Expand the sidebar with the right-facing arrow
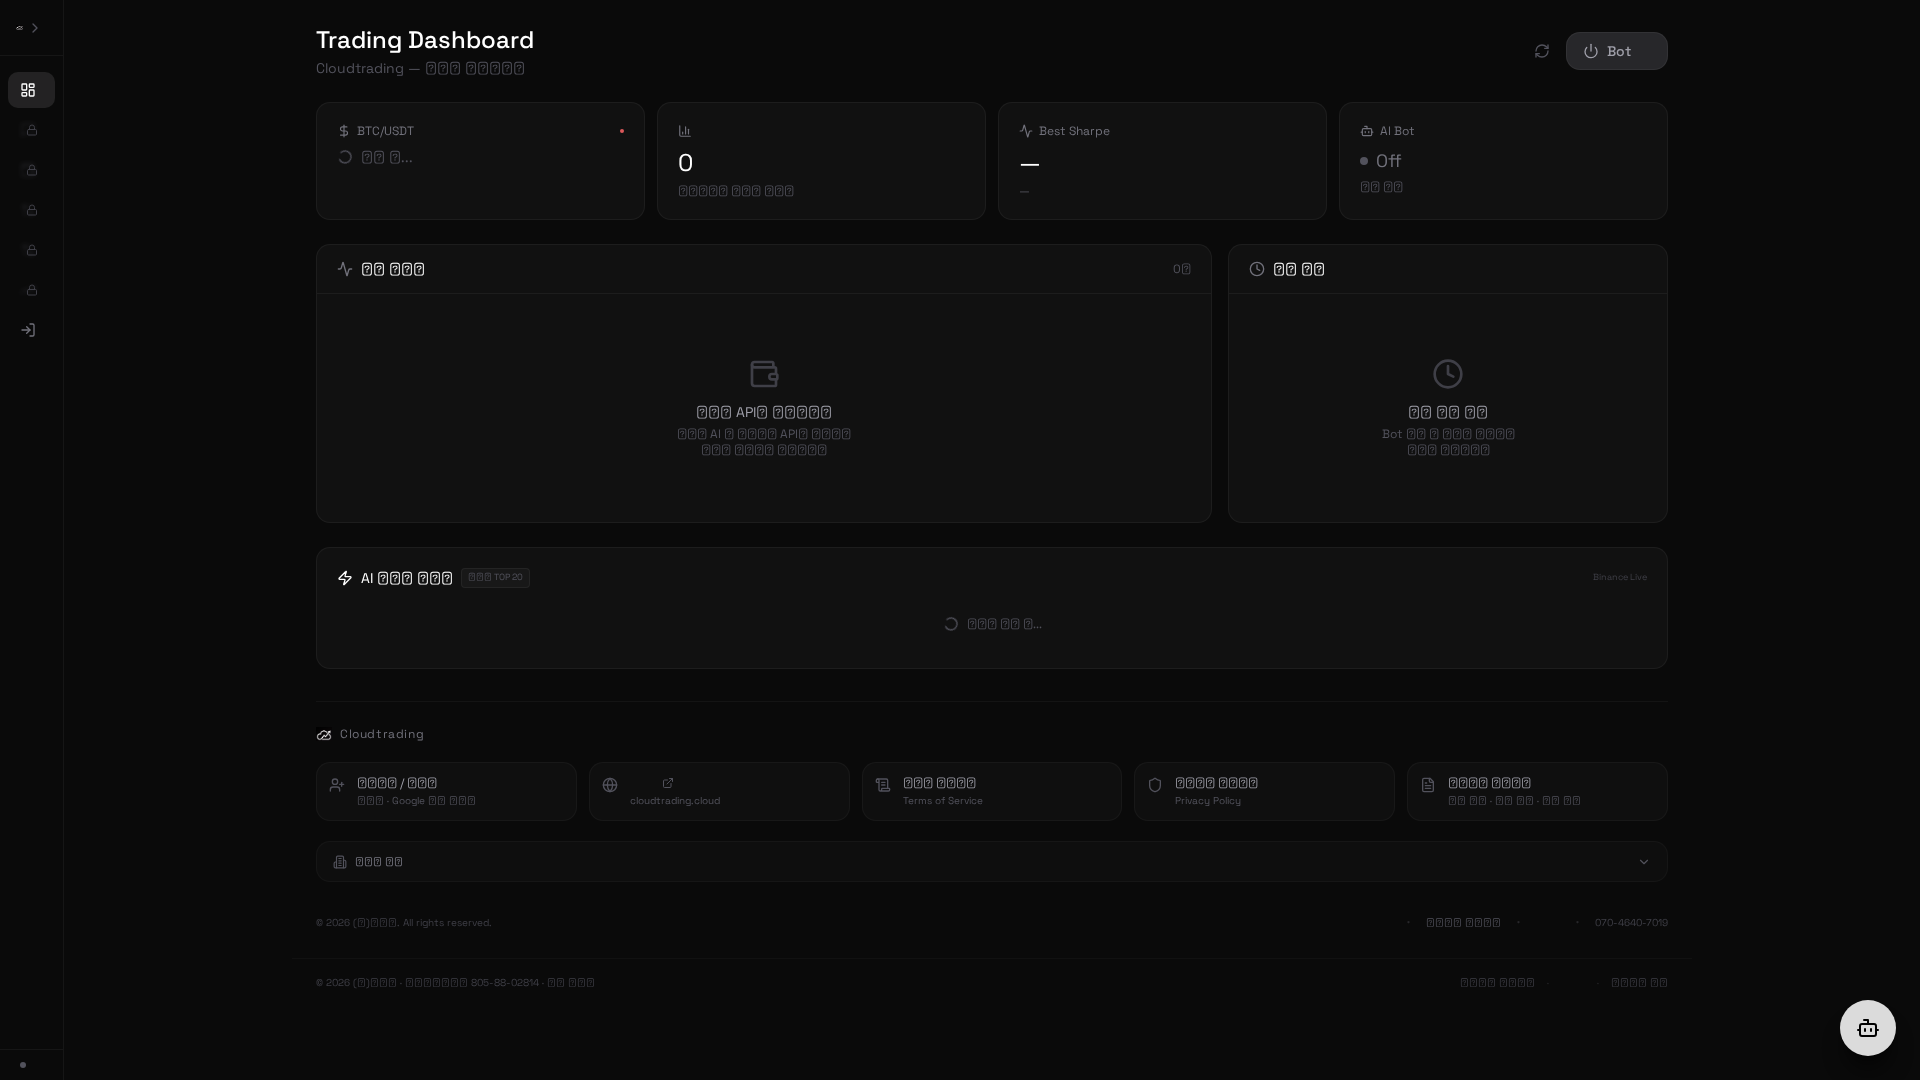 [x=33, y=28]
